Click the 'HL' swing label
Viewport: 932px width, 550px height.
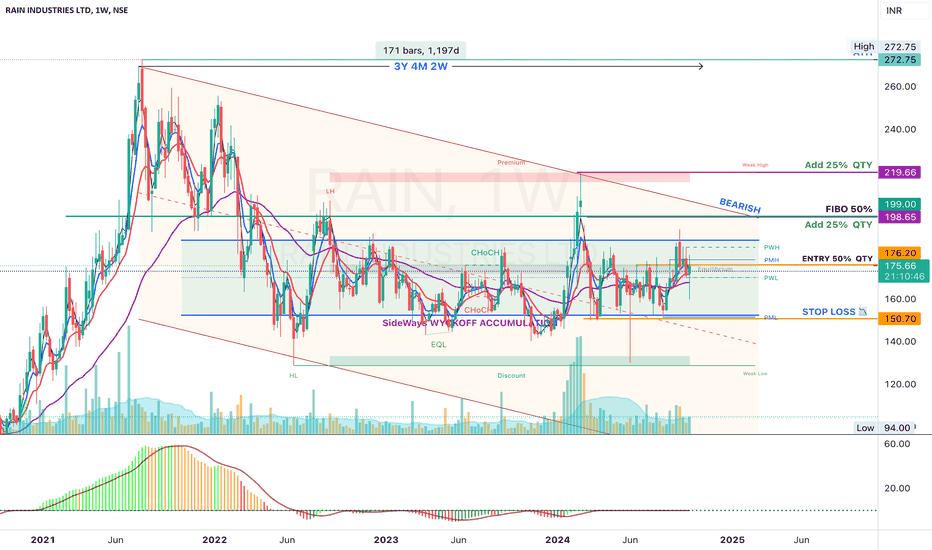tap(294, 376)
